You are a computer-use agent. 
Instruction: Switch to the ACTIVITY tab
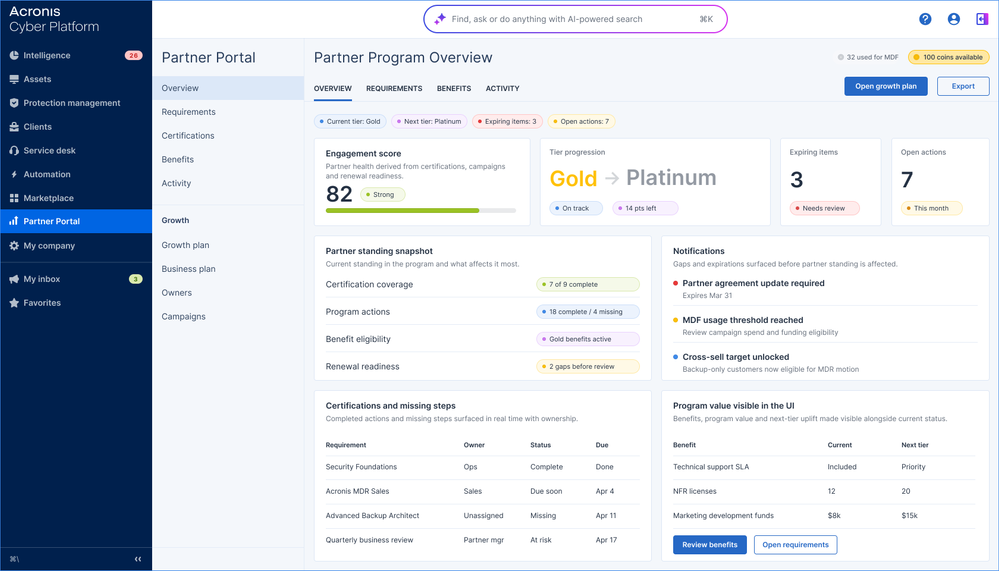(x=503, y=89)
